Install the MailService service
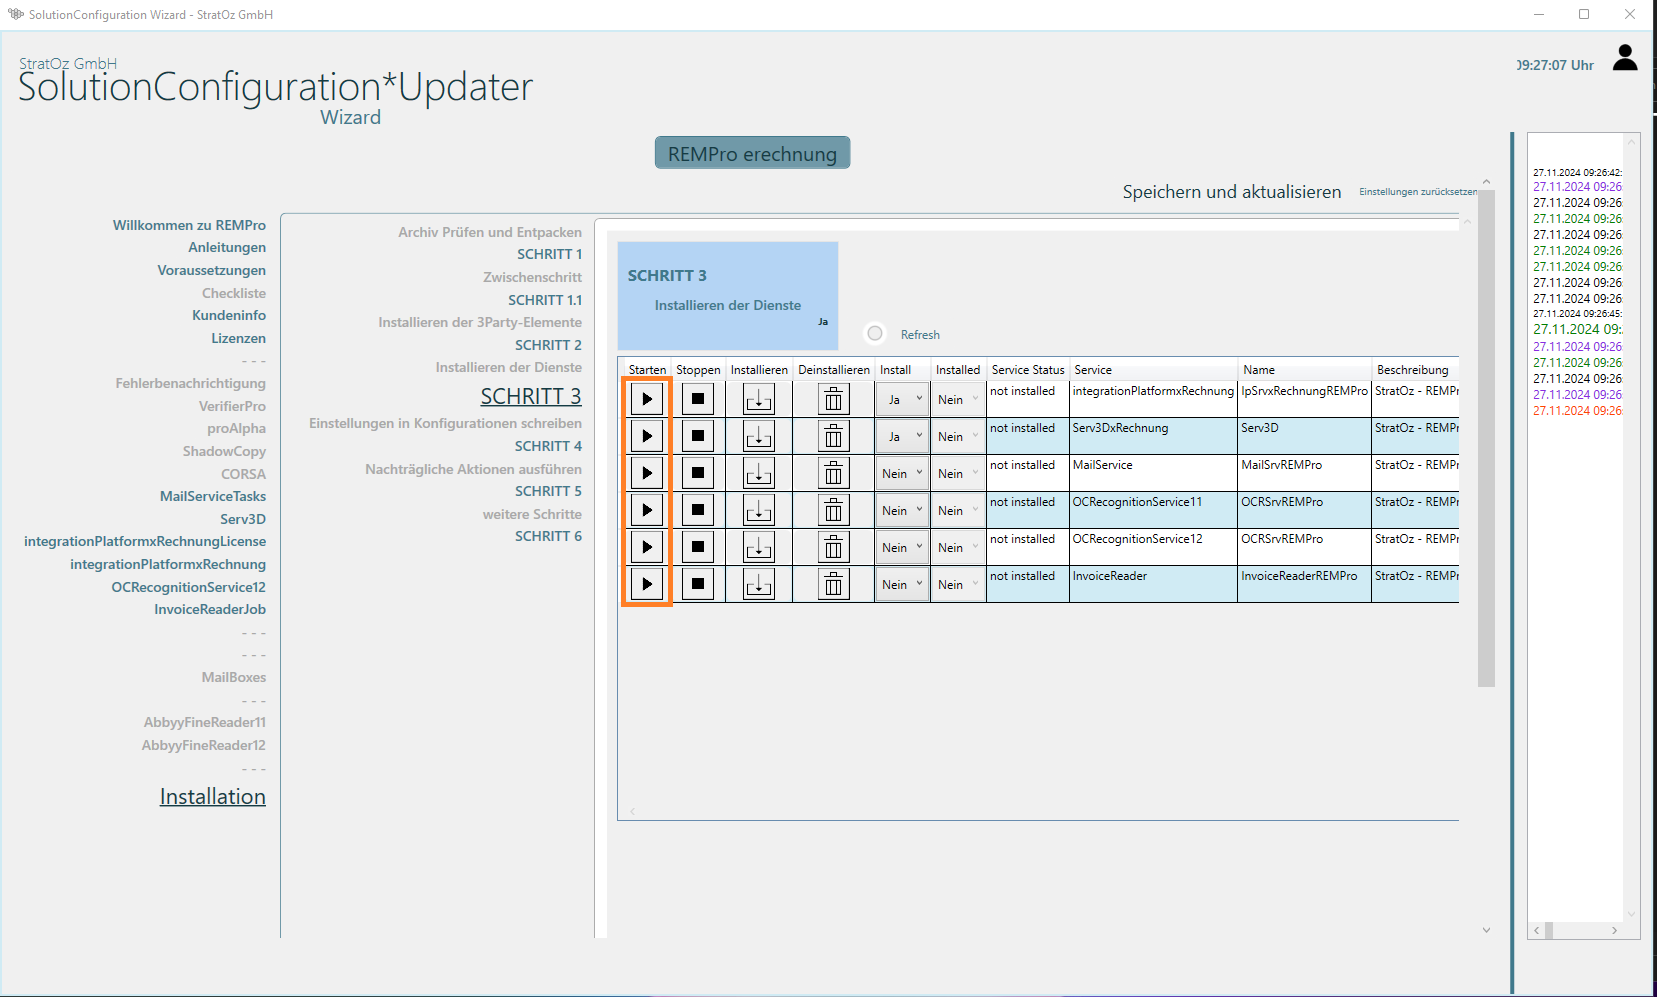This screenshot has width=1657, height=997. (x=758, y=473)
